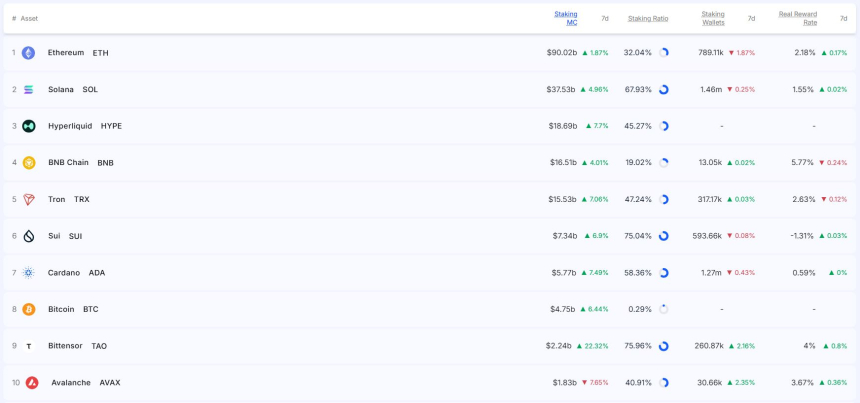Click Bitcoin's $4.75b staking market cap
Image resolution: width=860 pixels, height=403 pixels.
pyautogui.click(x=563, y=309)
